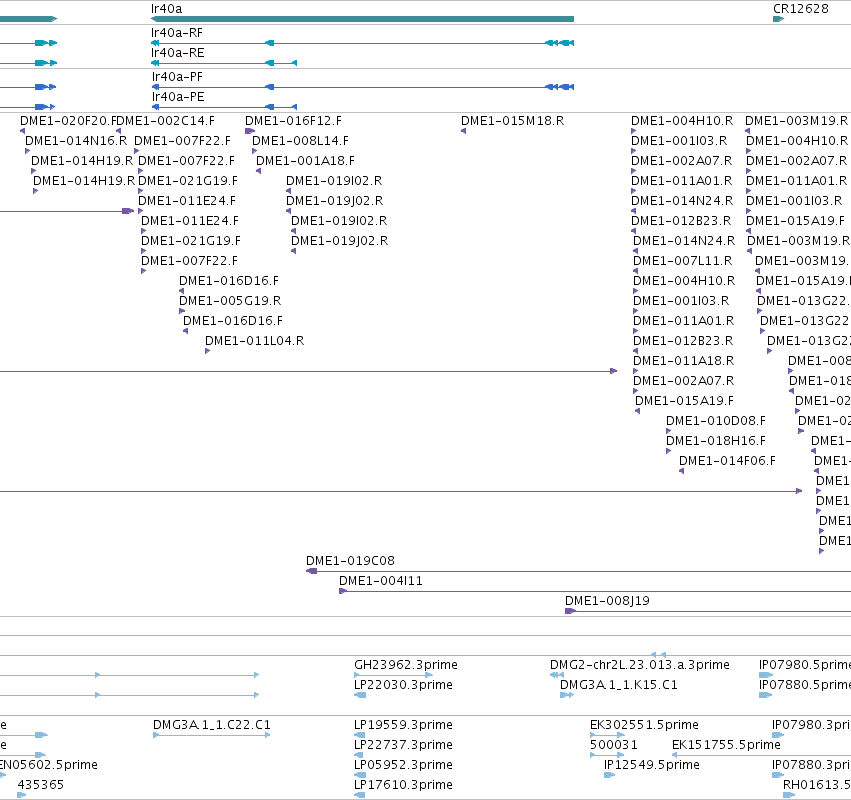The height and width of the screenshot is (800, 851).
Task: Click the DME1-016F12.F read arrow glyph
Action: tap(250, 131)
